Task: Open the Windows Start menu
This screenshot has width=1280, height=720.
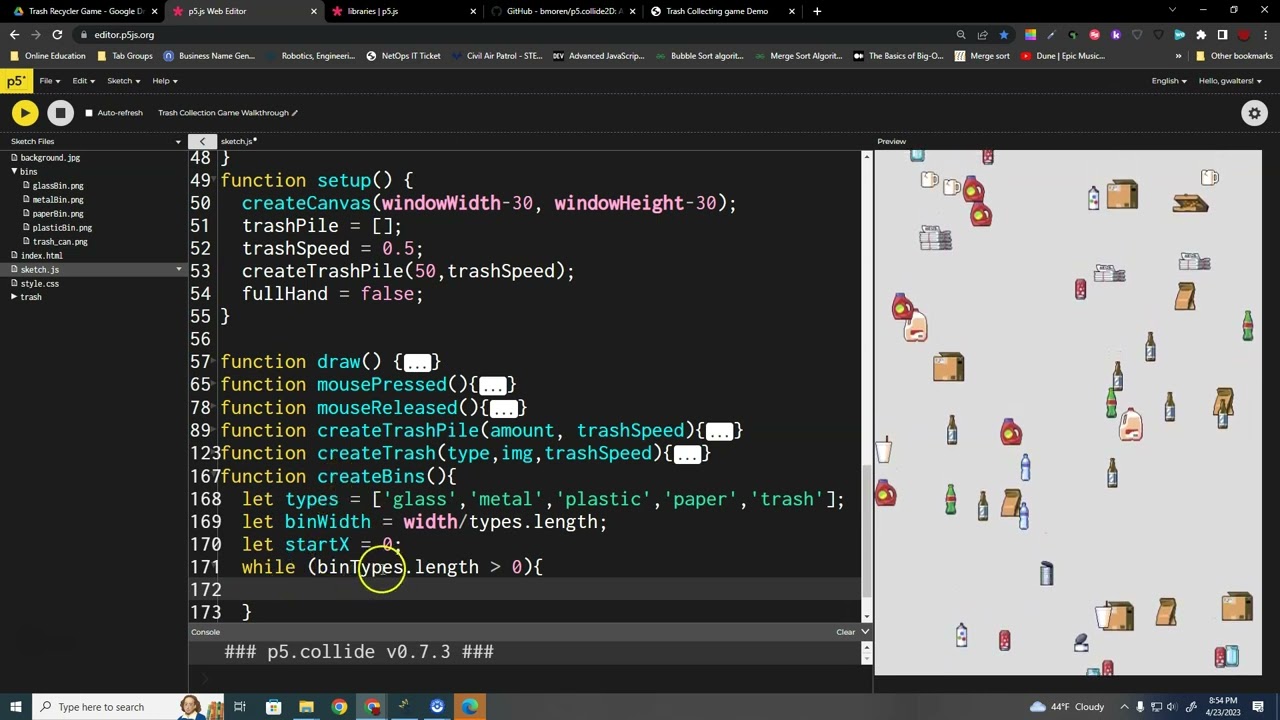Action: click(x=18, y=707)
